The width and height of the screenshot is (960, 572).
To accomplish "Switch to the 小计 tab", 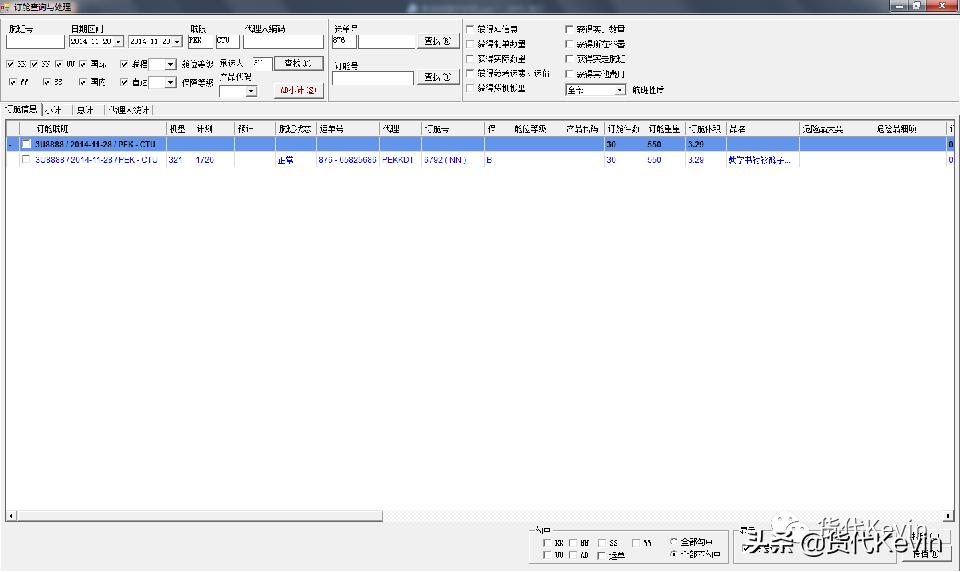I will (x=54, y=110).
